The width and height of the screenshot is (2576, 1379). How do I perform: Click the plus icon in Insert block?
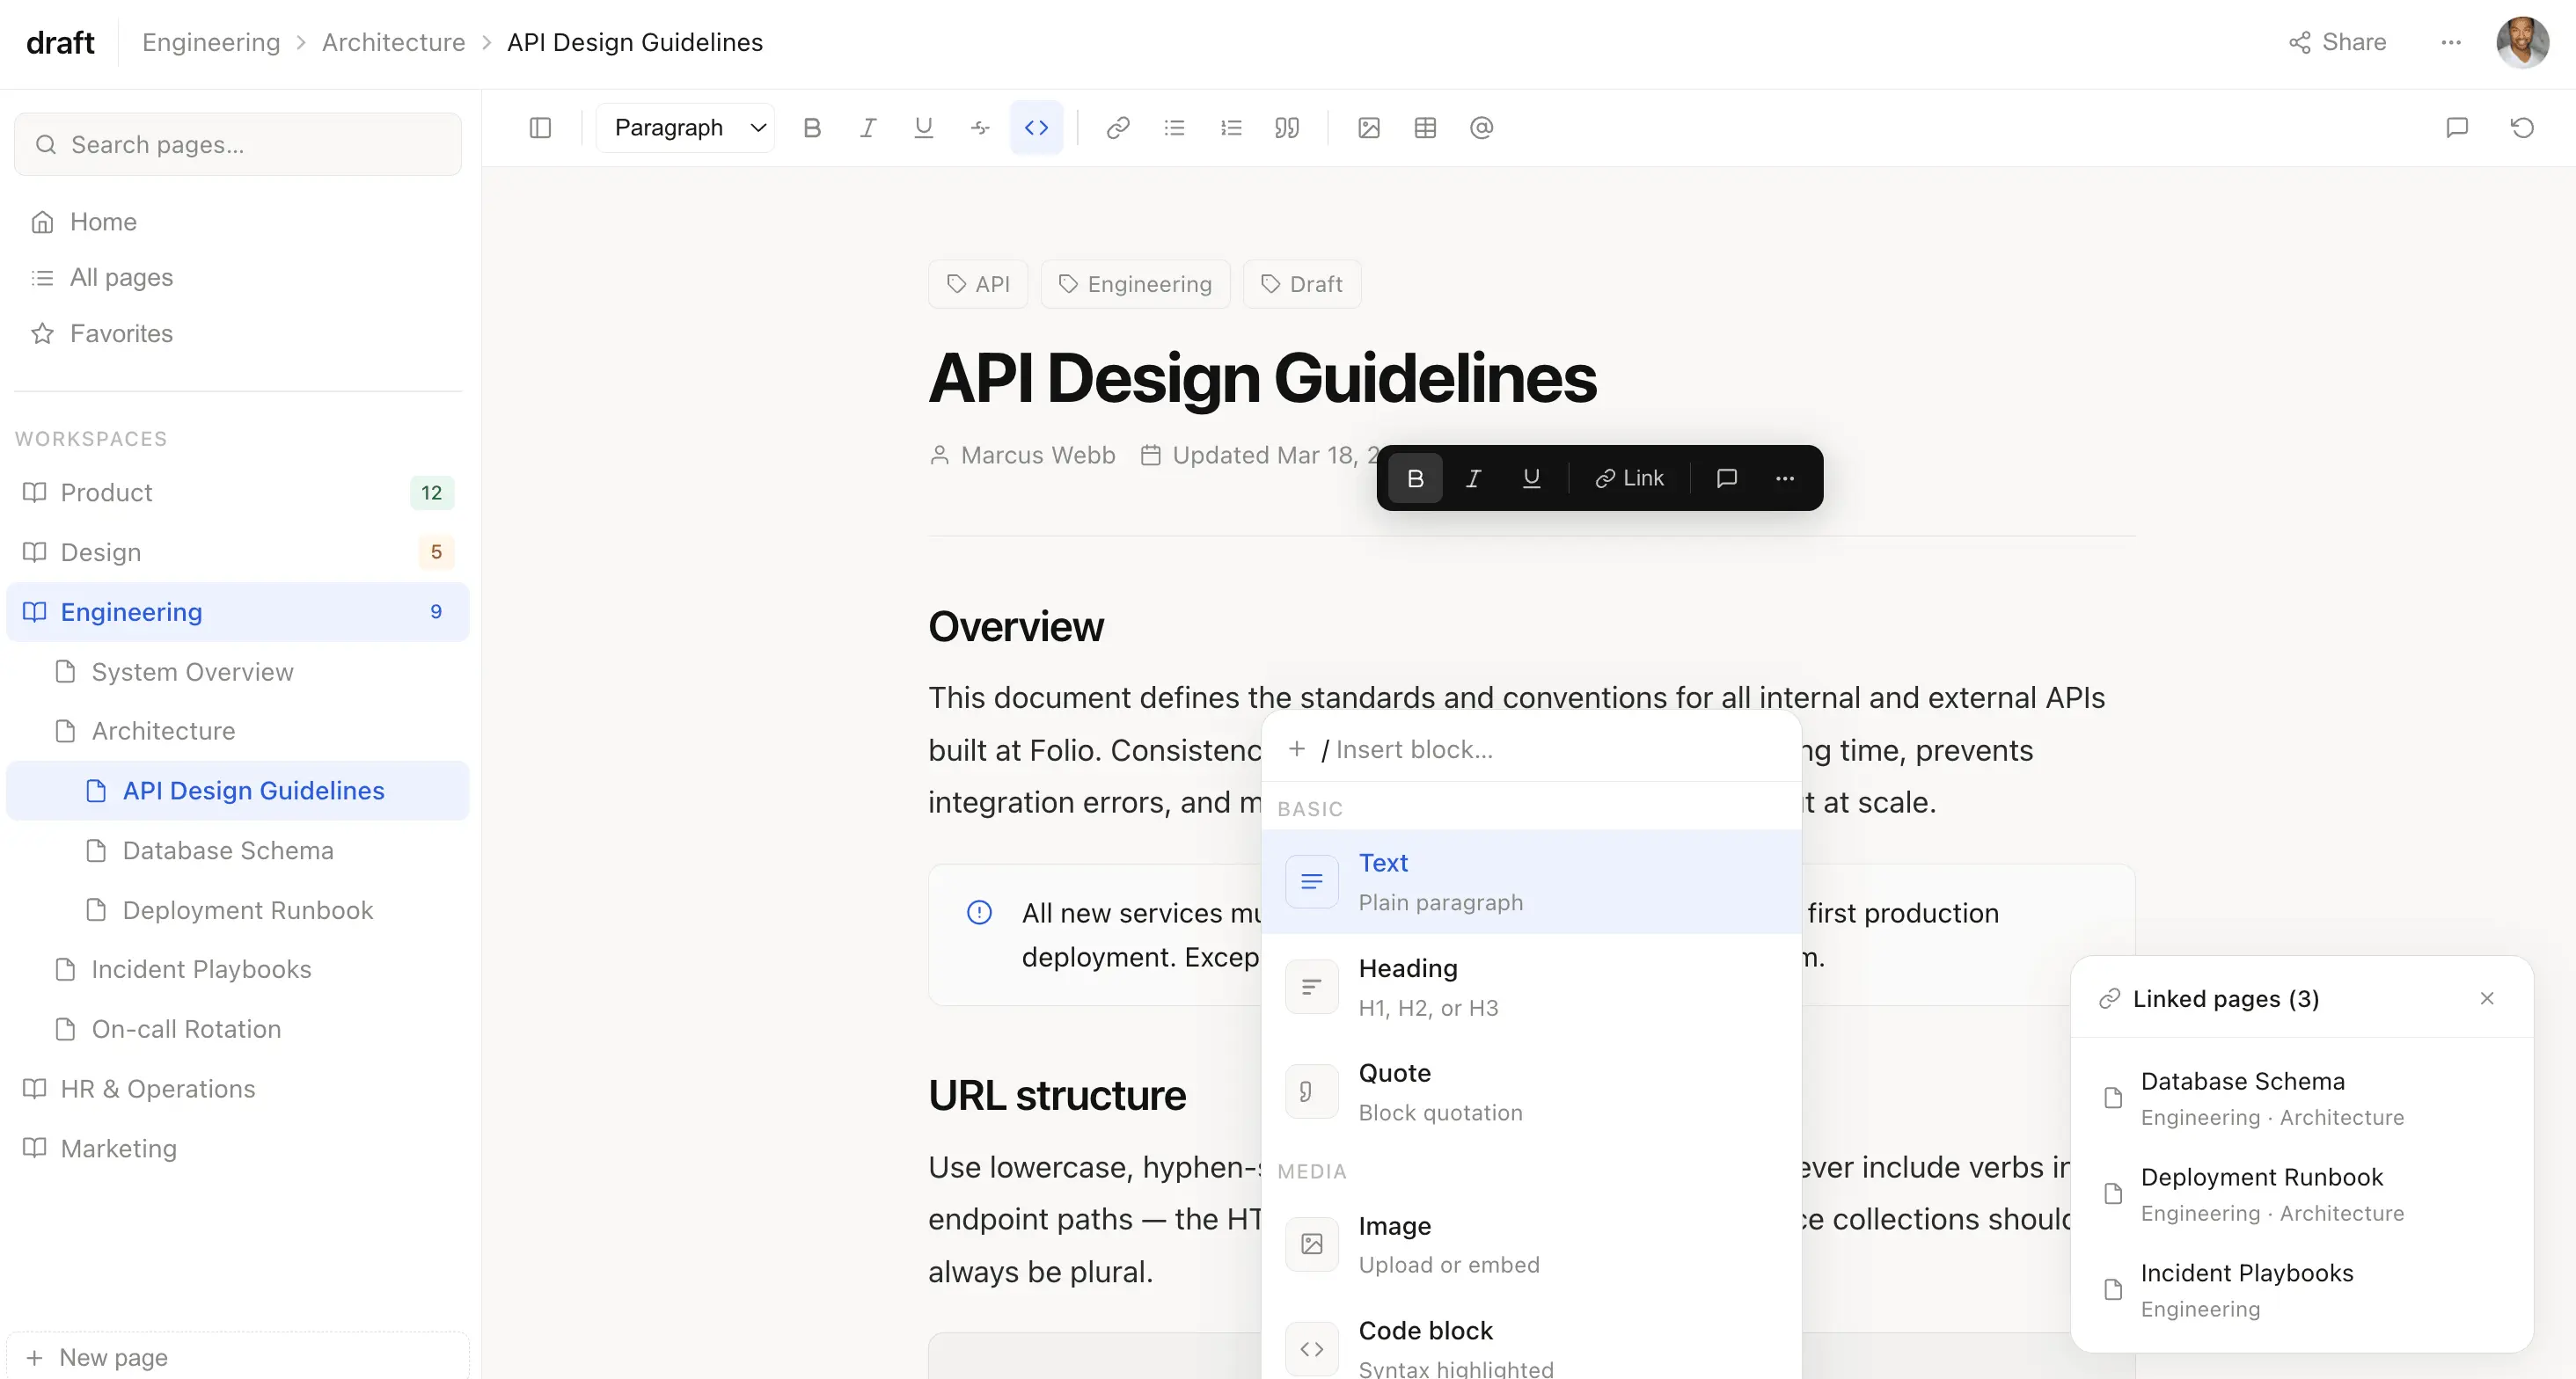point(1297,749)
